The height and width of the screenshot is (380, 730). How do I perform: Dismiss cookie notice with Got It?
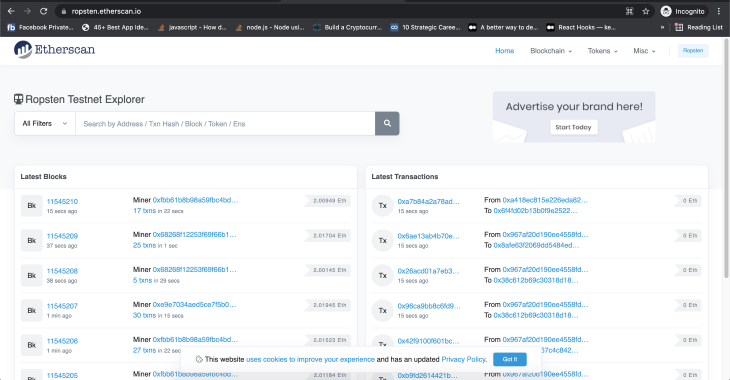pos(510,359)
